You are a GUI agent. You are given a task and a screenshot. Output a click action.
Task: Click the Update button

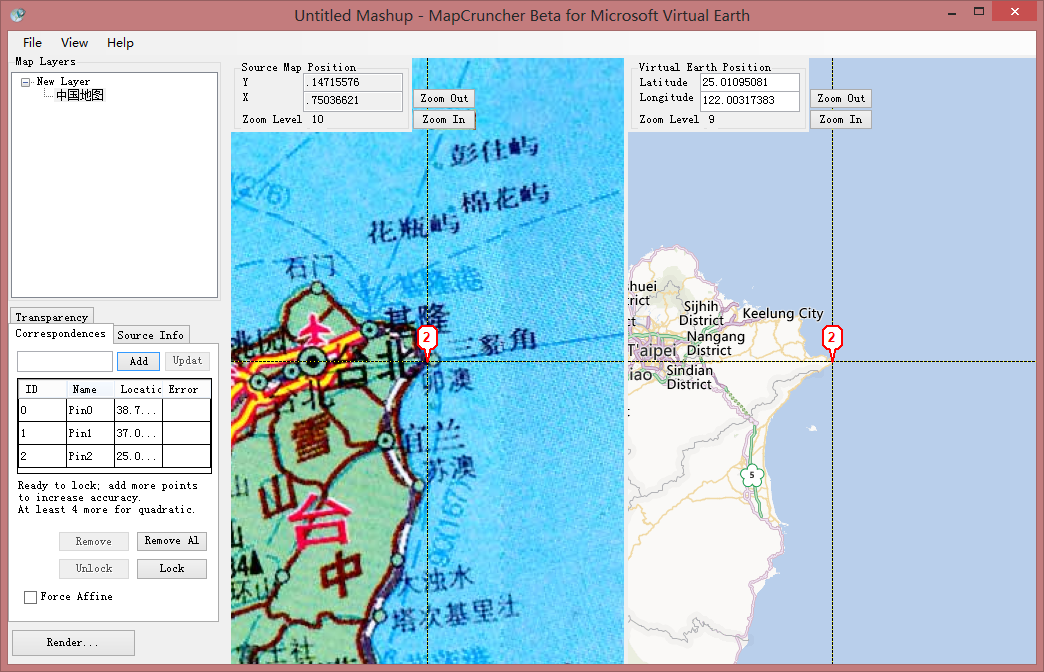point(187,361)
